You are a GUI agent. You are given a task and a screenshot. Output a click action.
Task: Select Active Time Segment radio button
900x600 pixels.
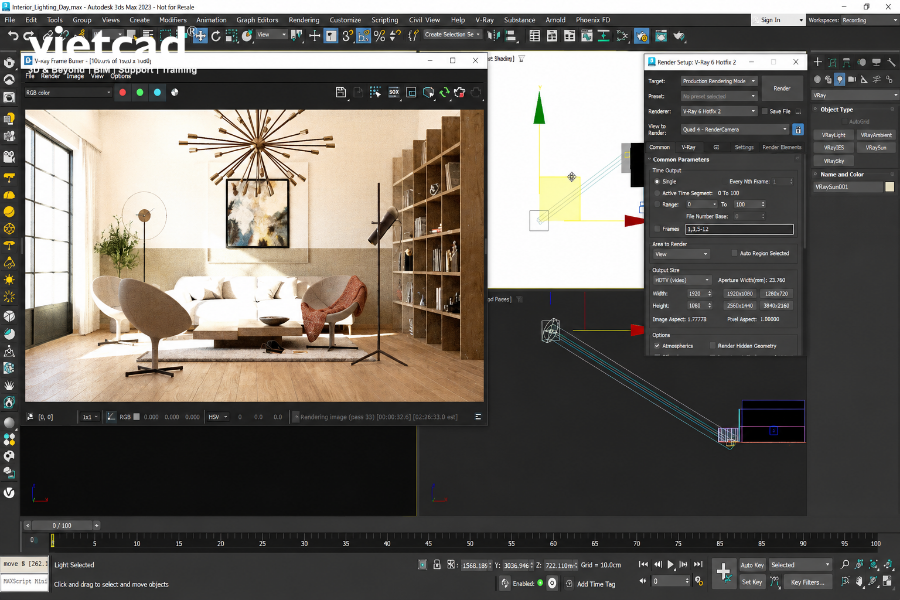[657, 193]
